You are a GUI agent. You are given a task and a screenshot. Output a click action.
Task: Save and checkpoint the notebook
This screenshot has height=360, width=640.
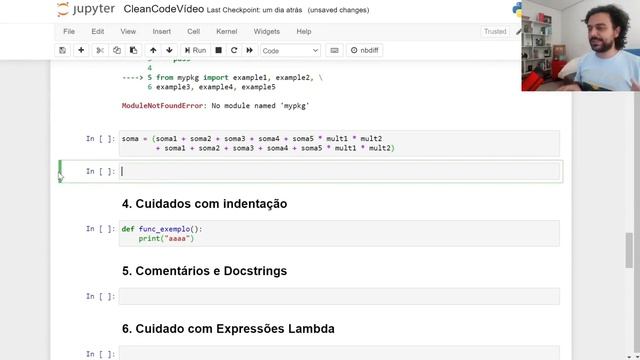[x=62, y=50]
